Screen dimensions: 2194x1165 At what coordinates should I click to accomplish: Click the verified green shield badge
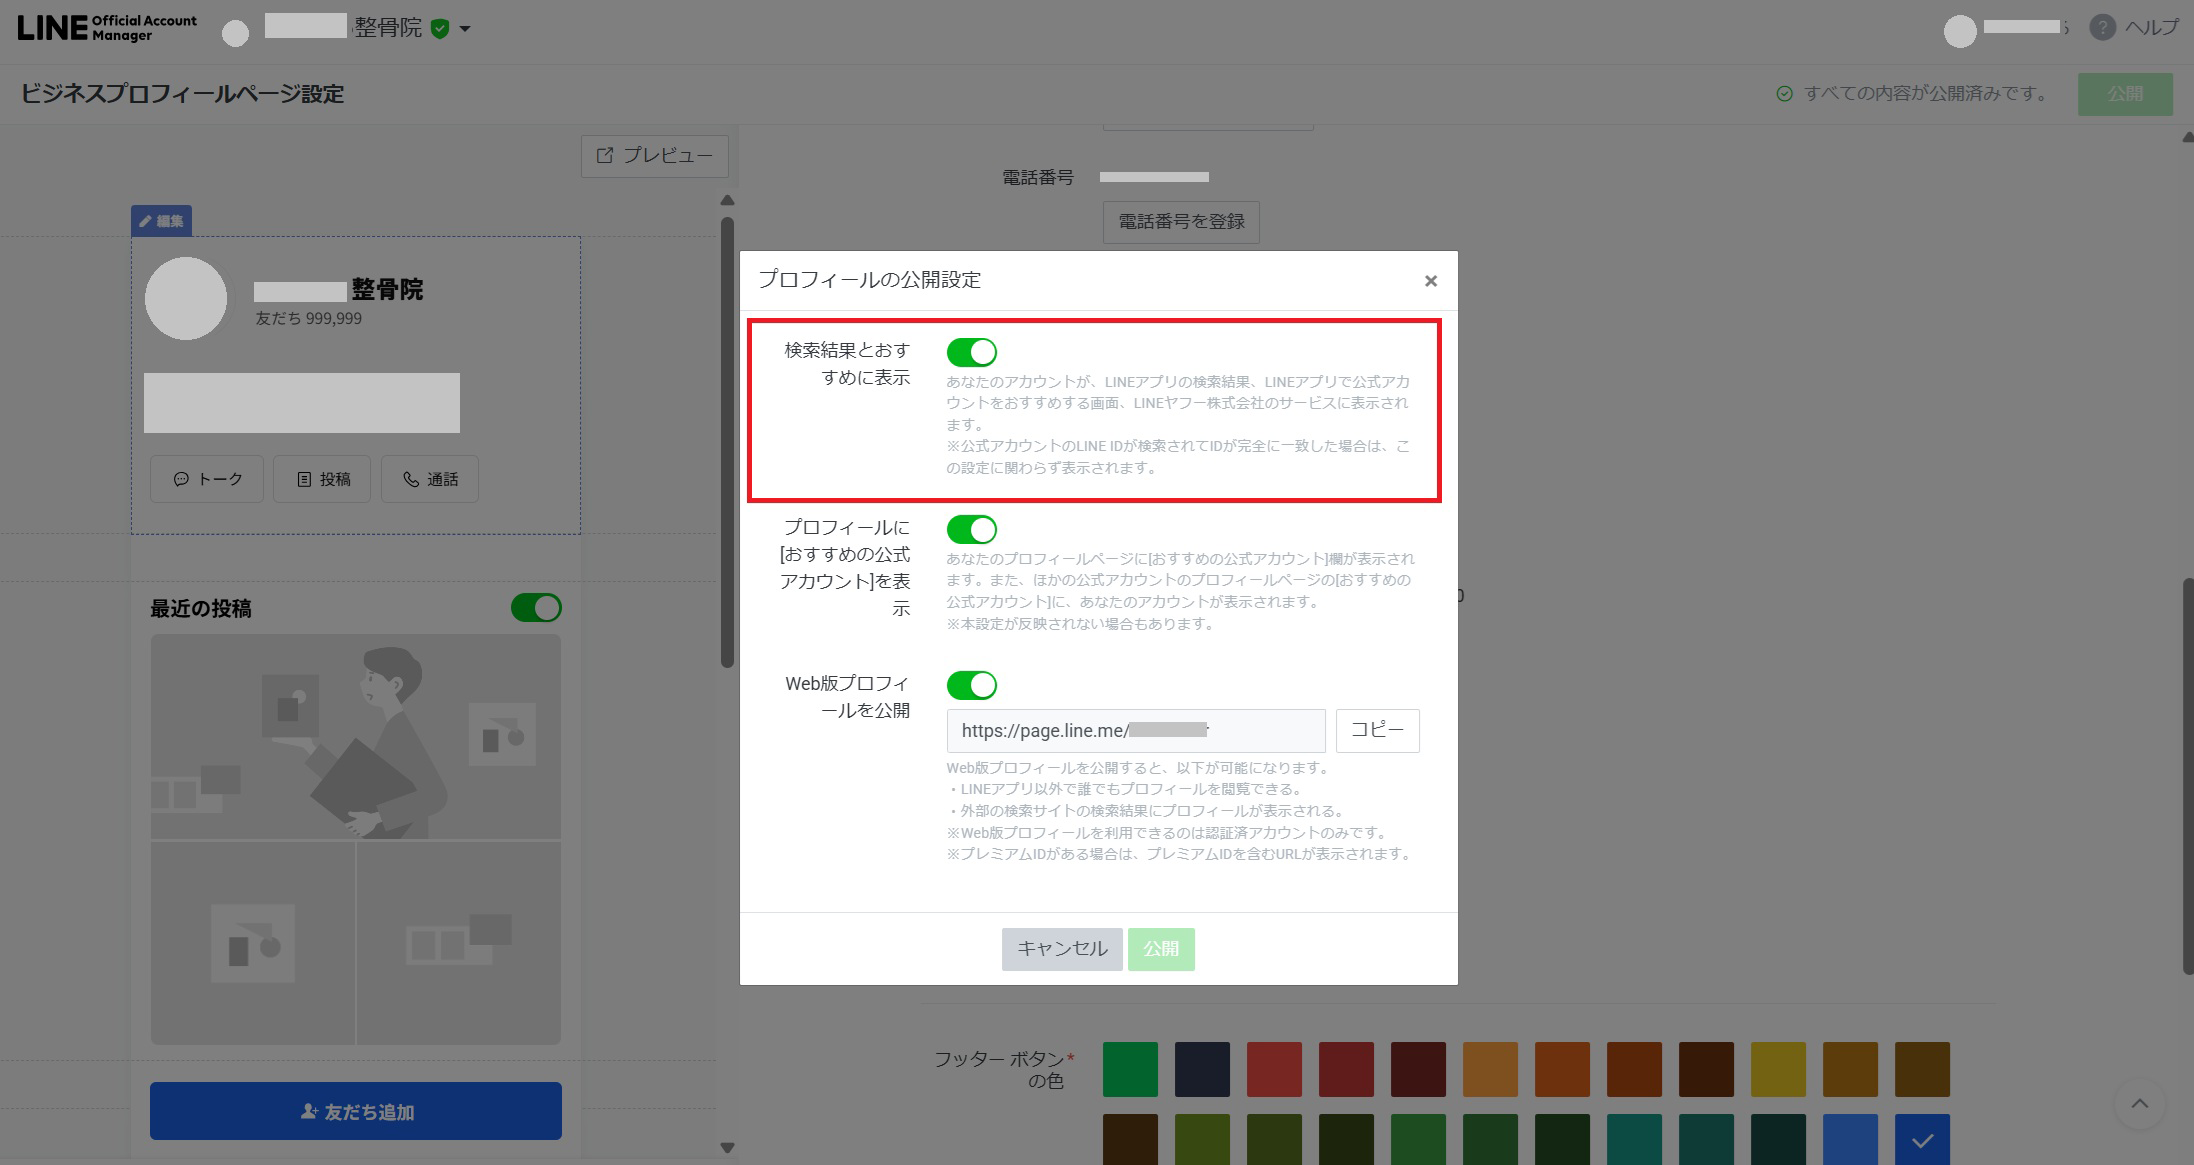tap(440, 29)
